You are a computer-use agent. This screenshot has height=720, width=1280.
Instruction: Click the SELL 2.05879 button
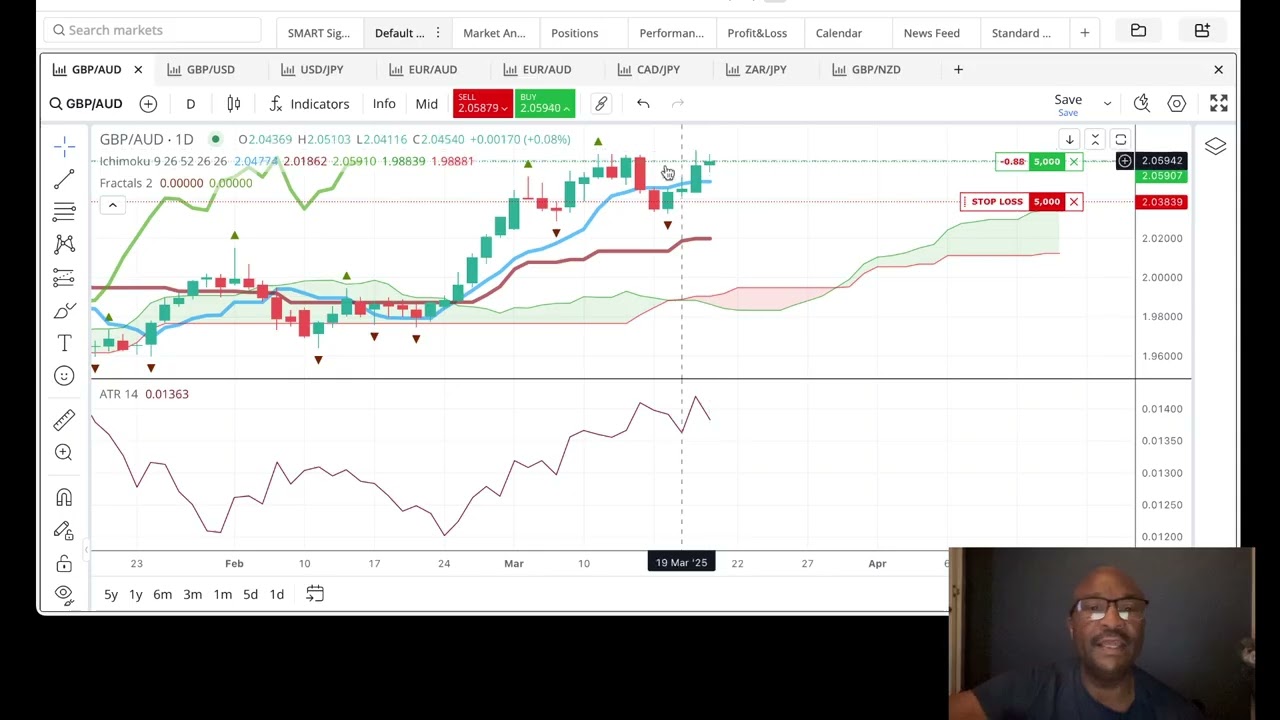pyautogui.click(x=483, y=104)
